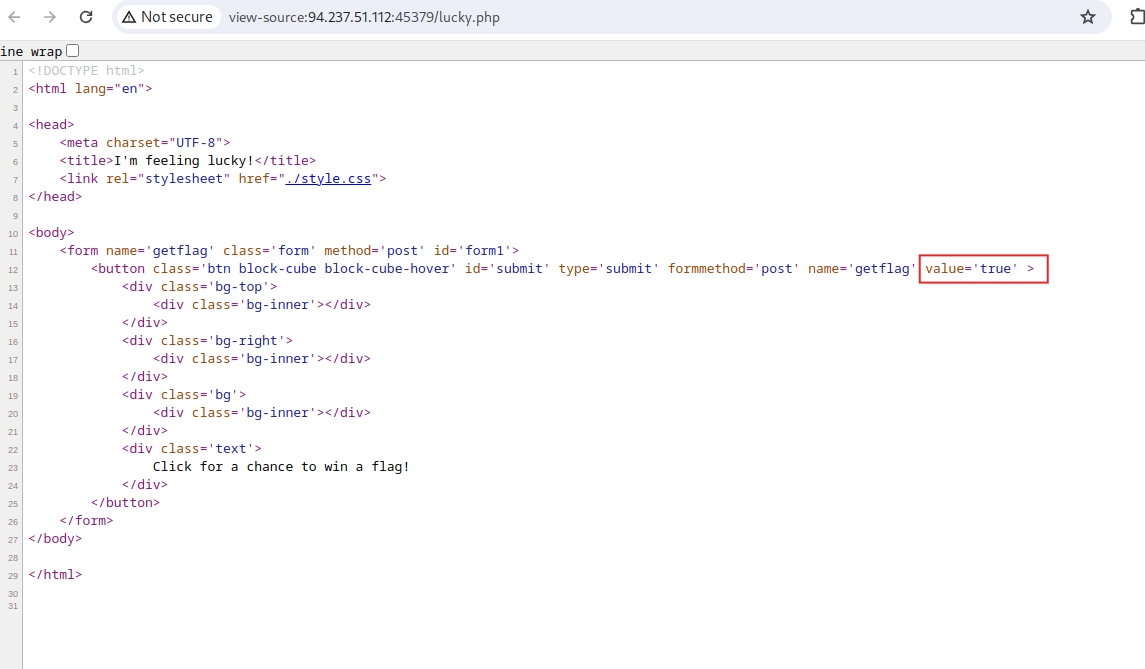Screen dimensions: 1145x669
Task: Click the 'Click for a chance to win a flag!' text
Action: coord(281,467)
